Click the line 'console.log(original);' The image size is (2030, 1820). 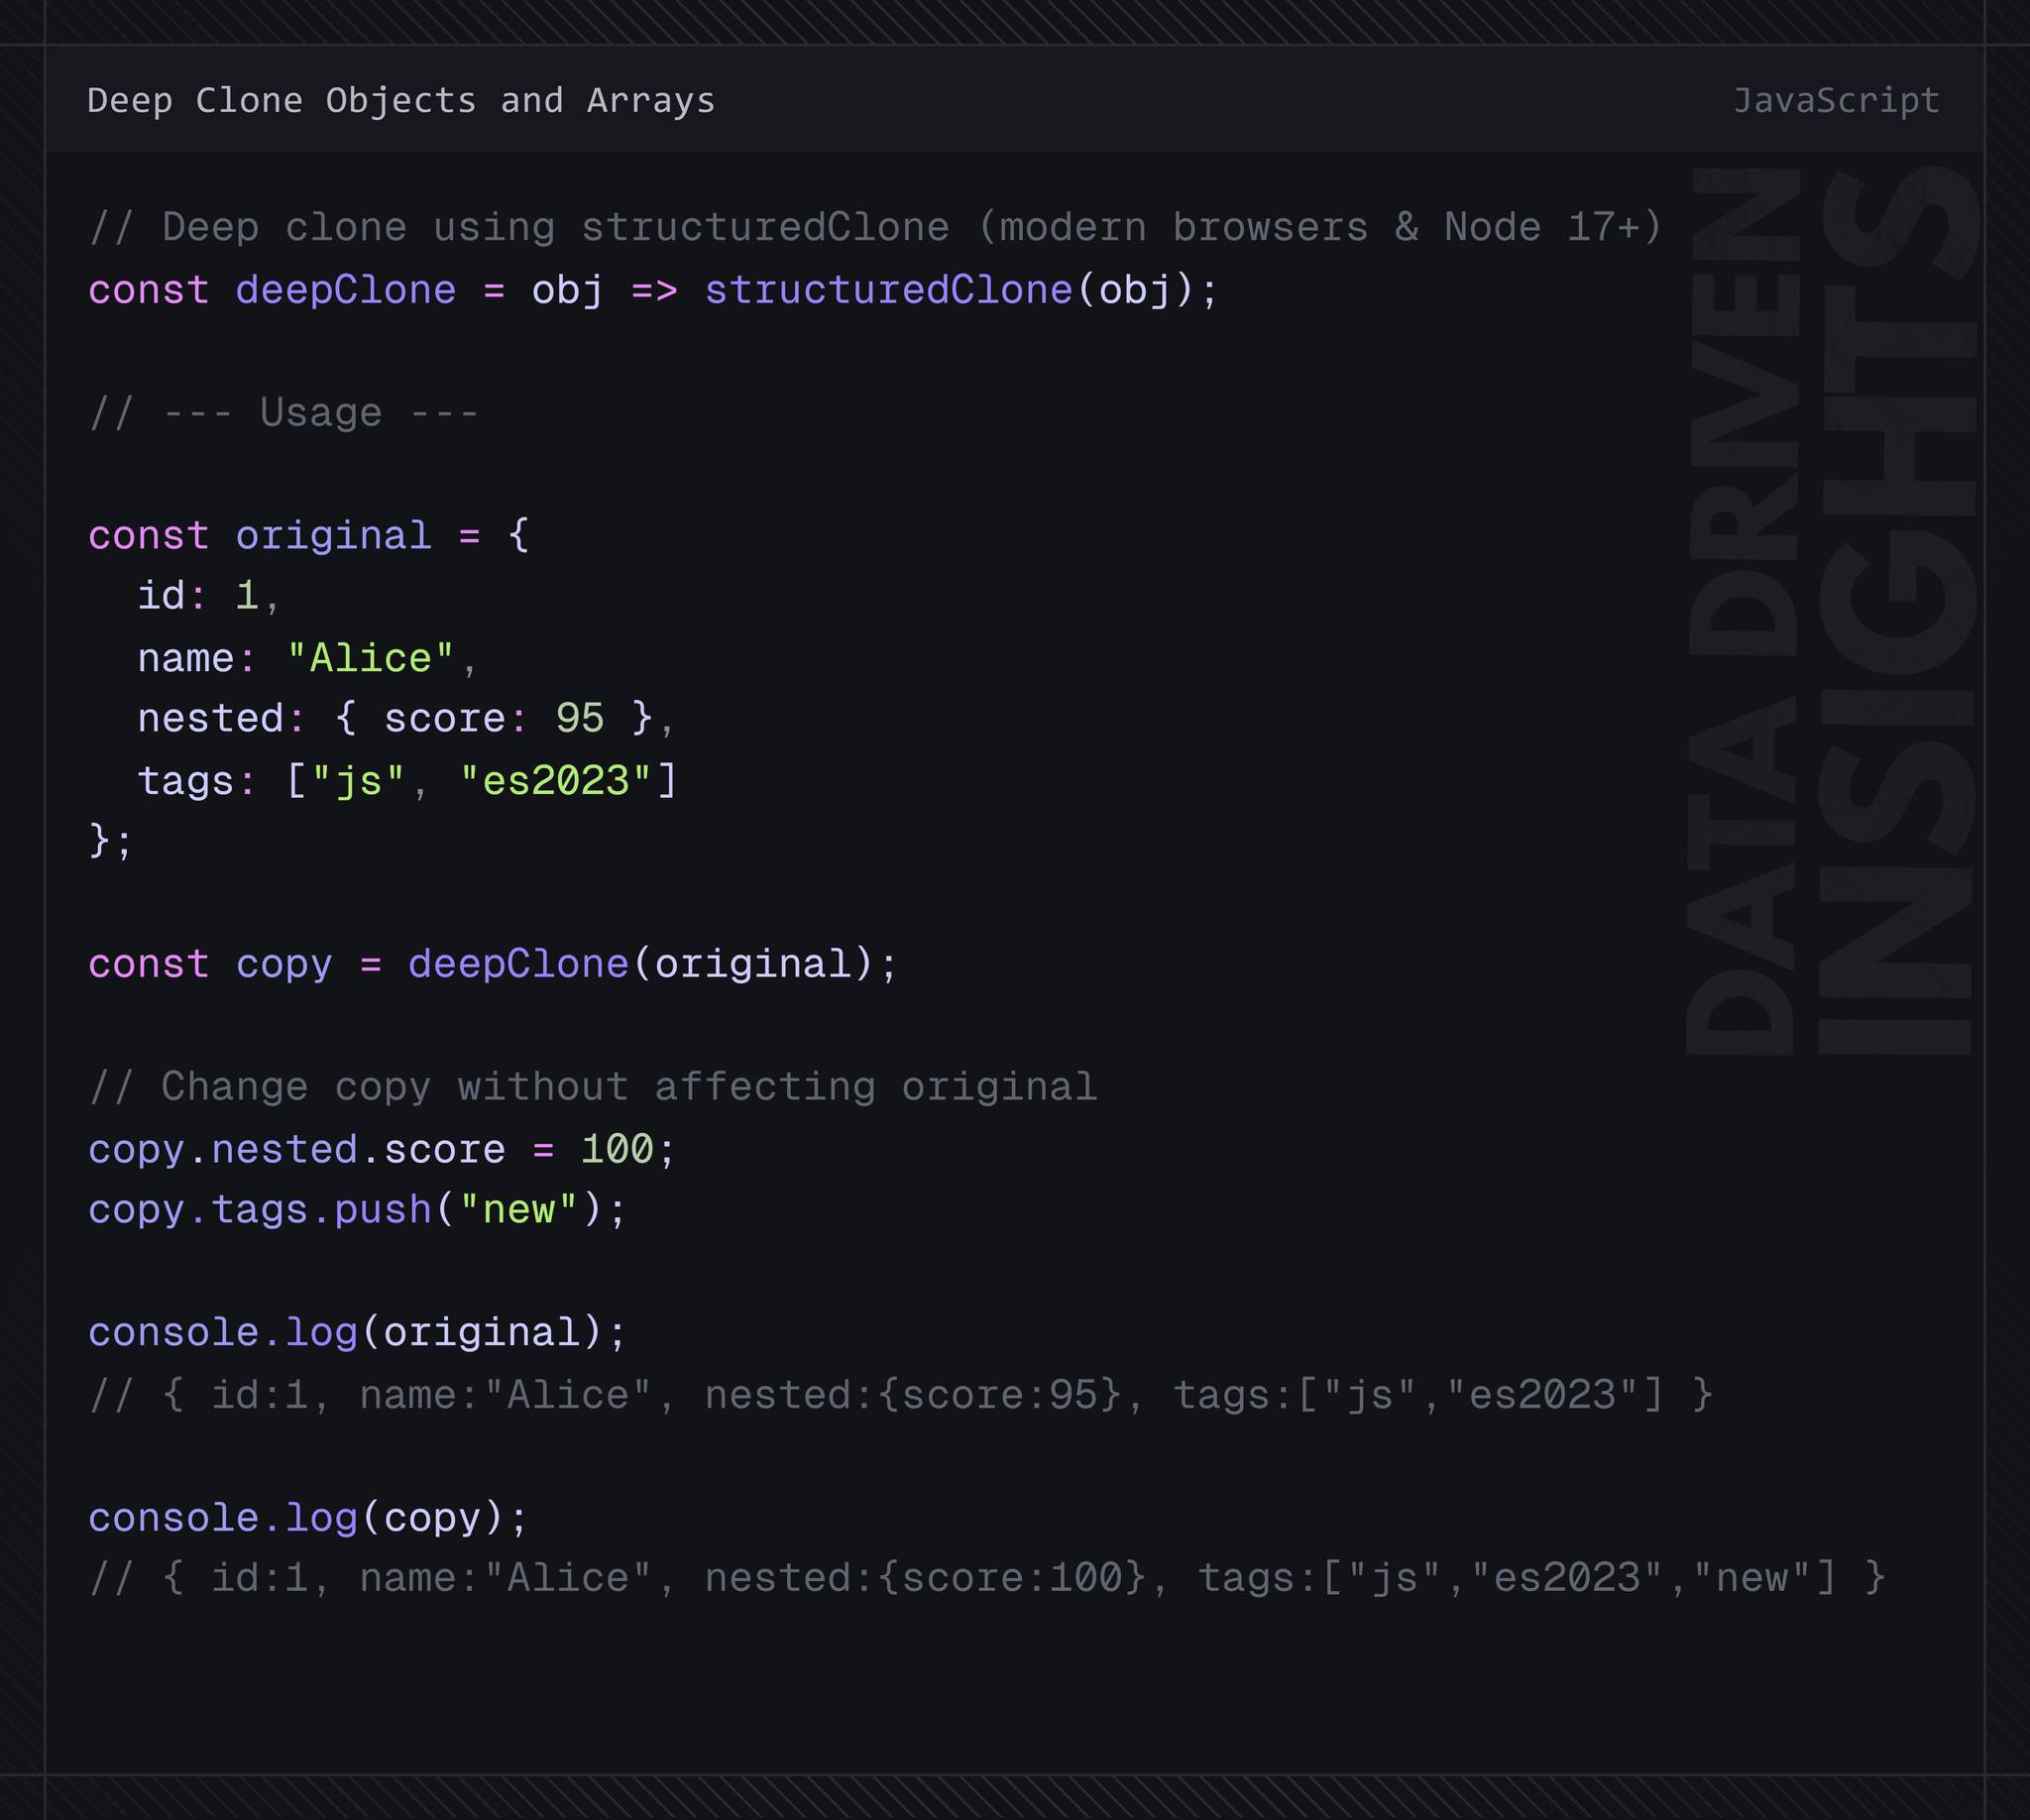click(357, 1333)
